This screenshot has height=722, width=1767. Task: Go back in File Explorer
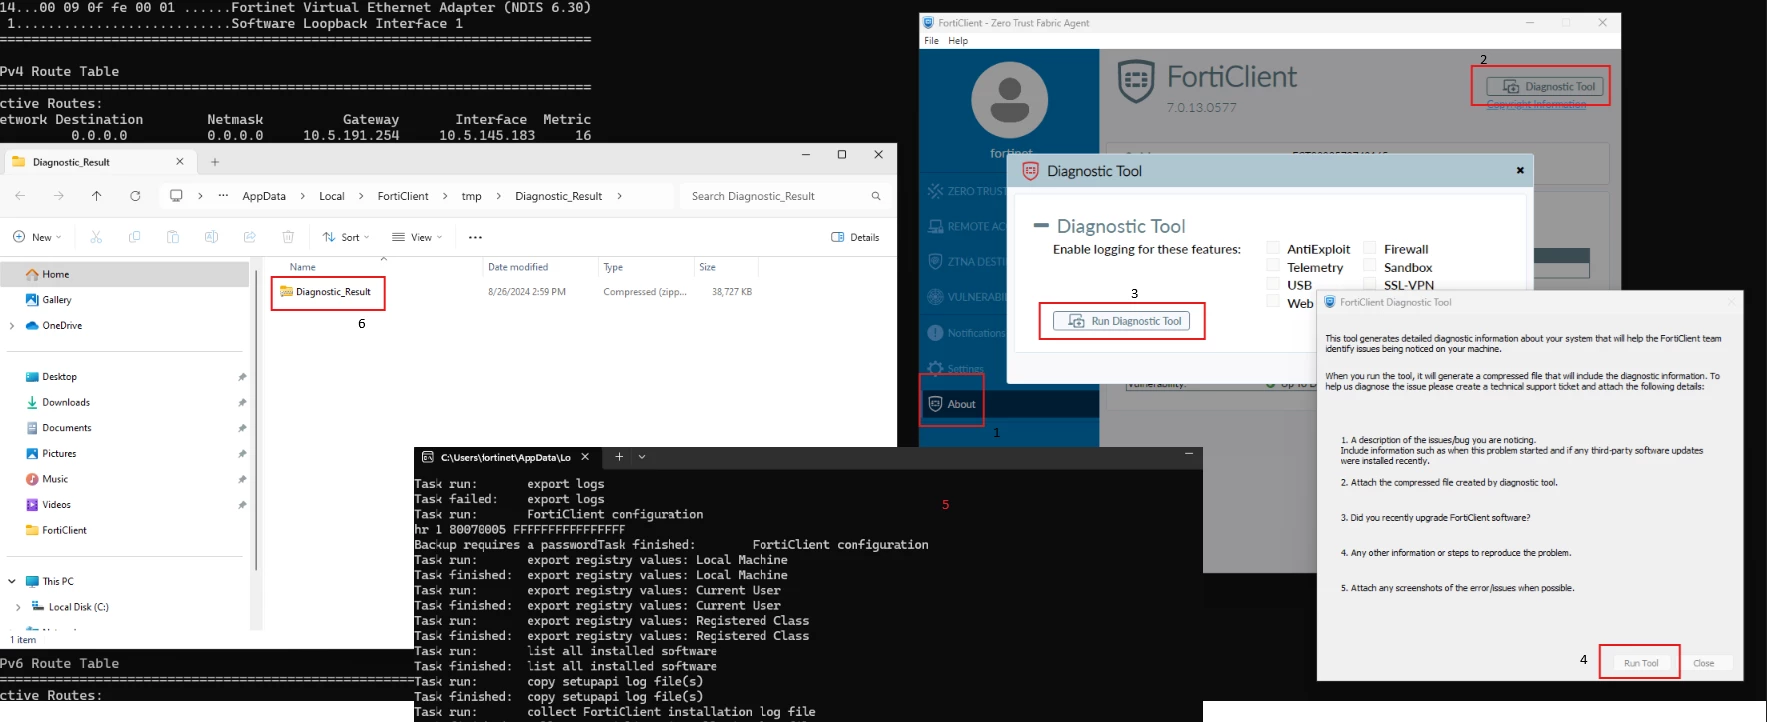pos(20,196)
